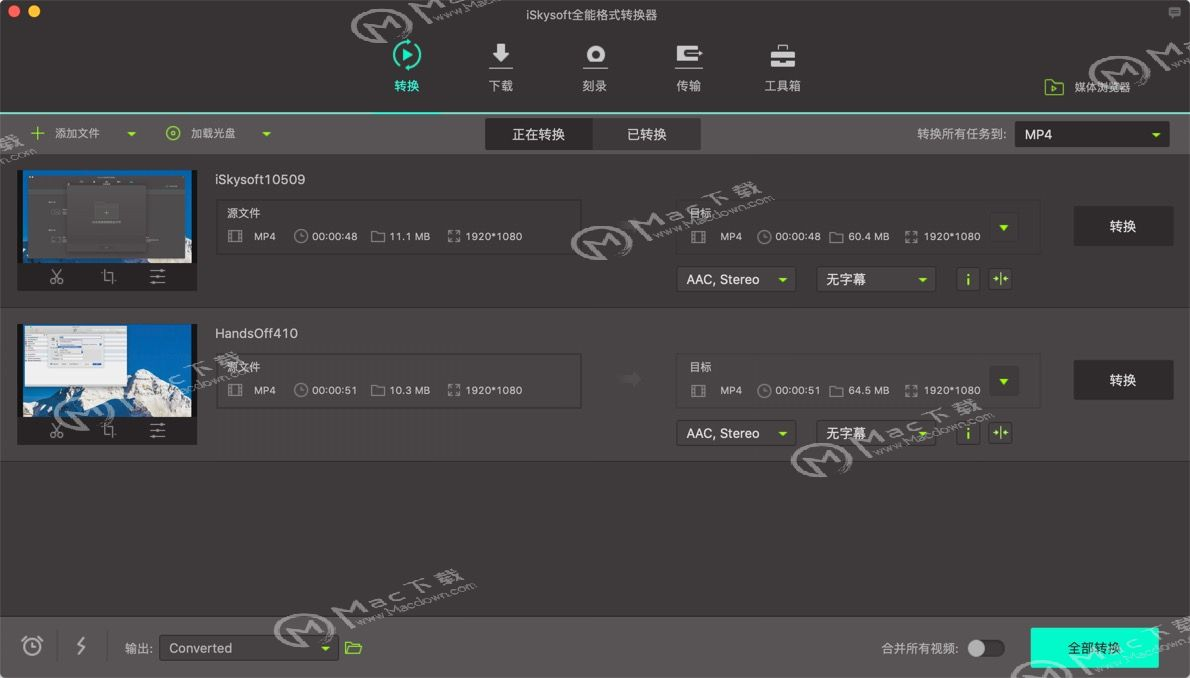Viewport: 1190px width, 678px height.
Task: Click the scissors trim icon for HandsOff410
Action: pos(57,431)
